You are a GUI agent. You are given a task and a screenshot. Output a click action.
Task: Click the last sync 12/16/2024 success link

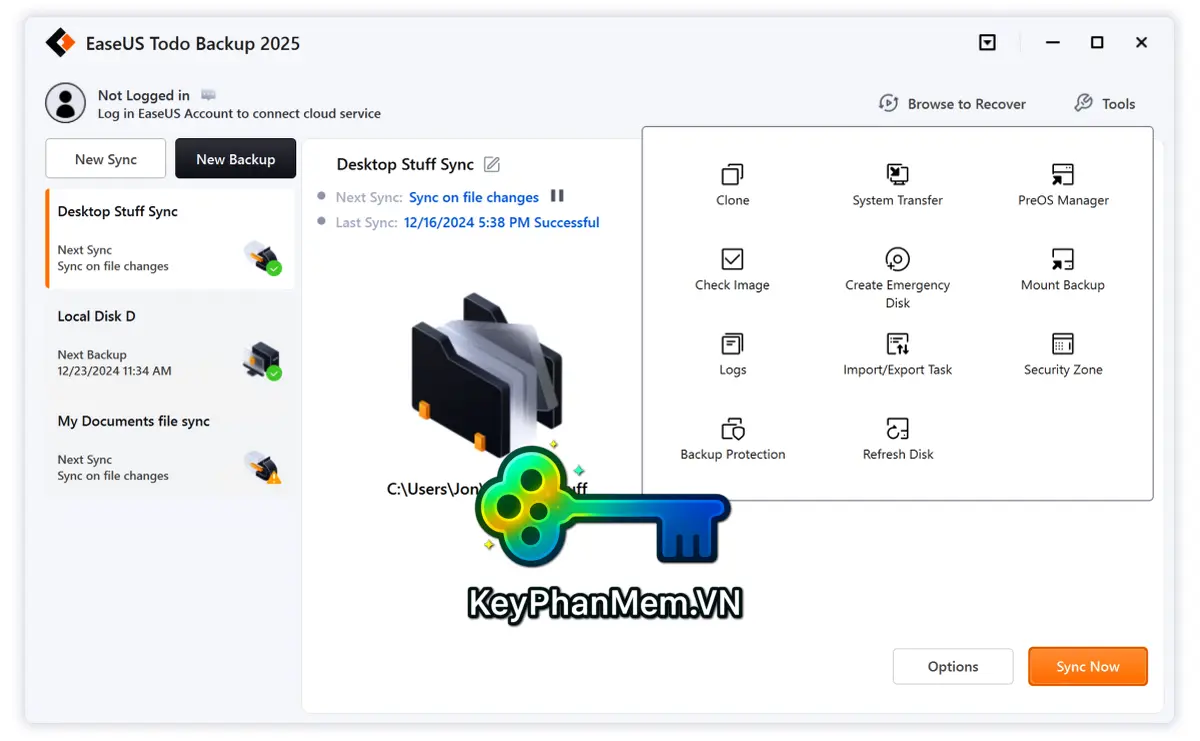[x=502, y=222]
